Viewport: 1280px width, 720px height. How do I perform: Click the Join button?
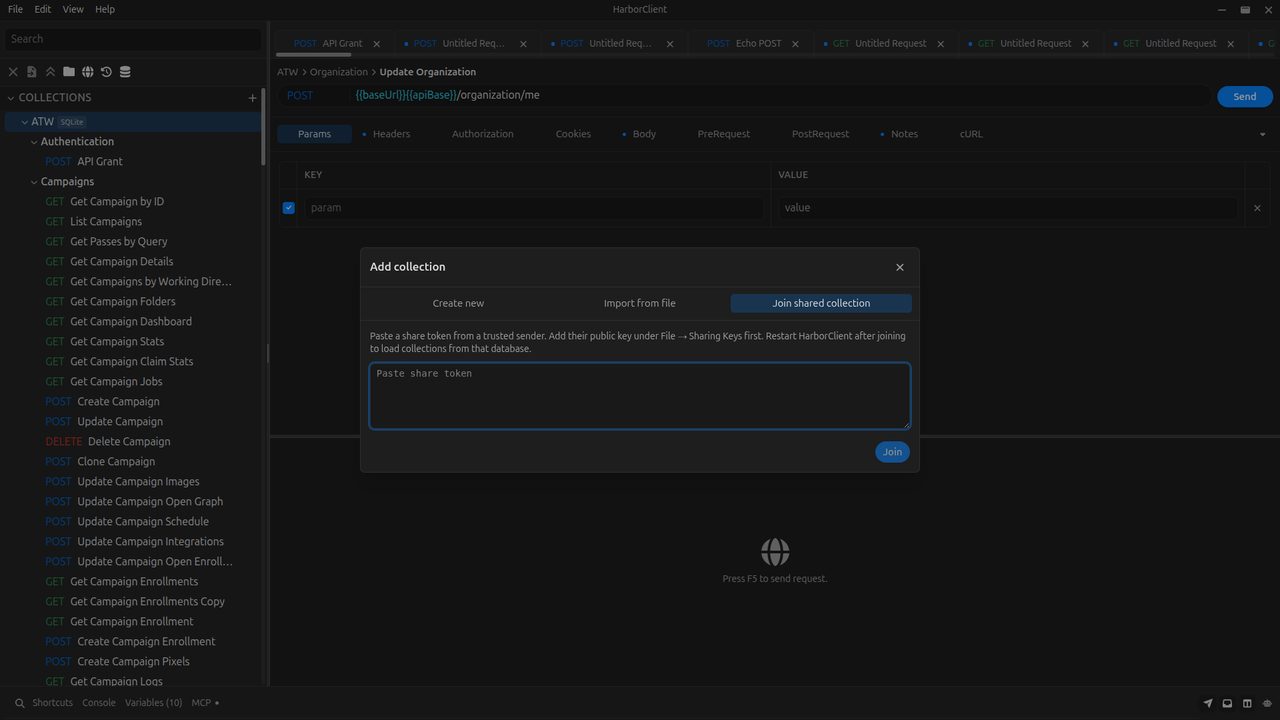point(892,452)
